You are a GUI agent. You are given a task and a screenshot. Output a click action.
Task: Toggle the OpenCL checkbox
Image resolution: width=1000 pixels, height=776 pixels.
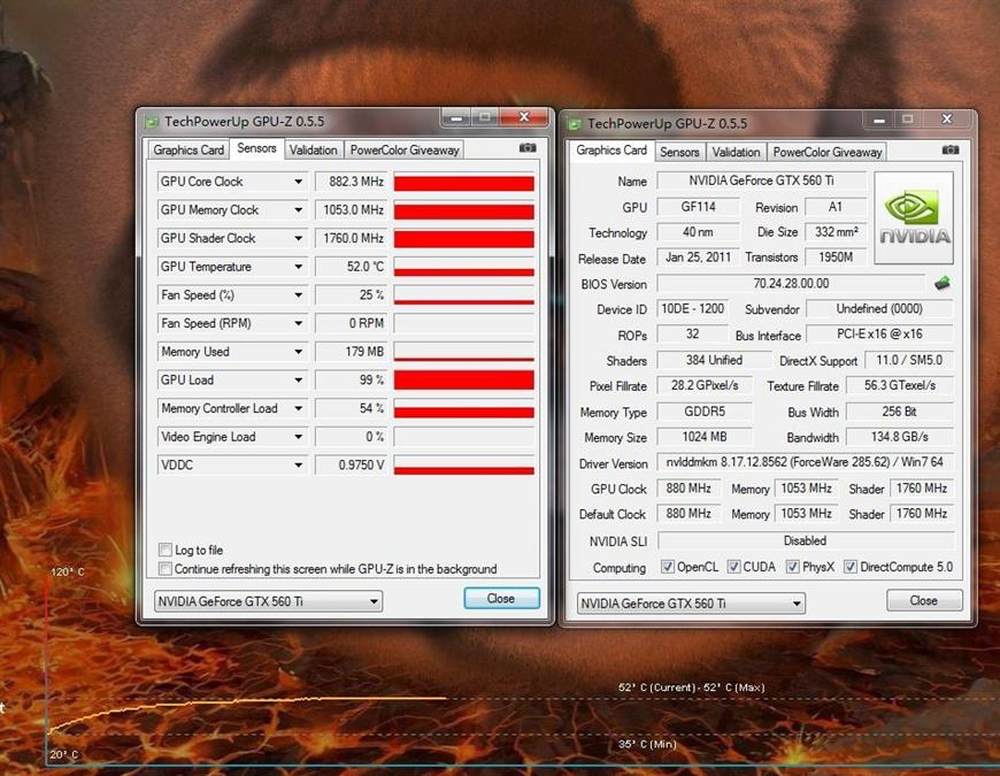[667, 566]
